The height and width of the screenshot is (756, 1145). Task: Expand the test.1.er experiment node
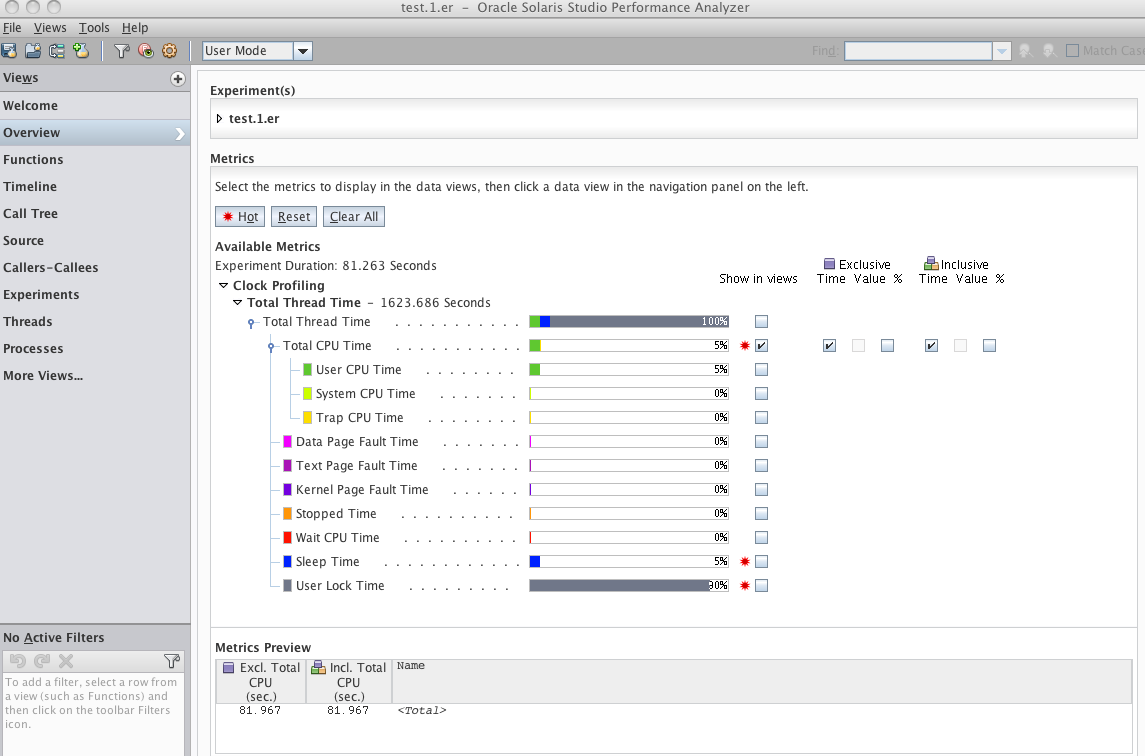point(219,118)
